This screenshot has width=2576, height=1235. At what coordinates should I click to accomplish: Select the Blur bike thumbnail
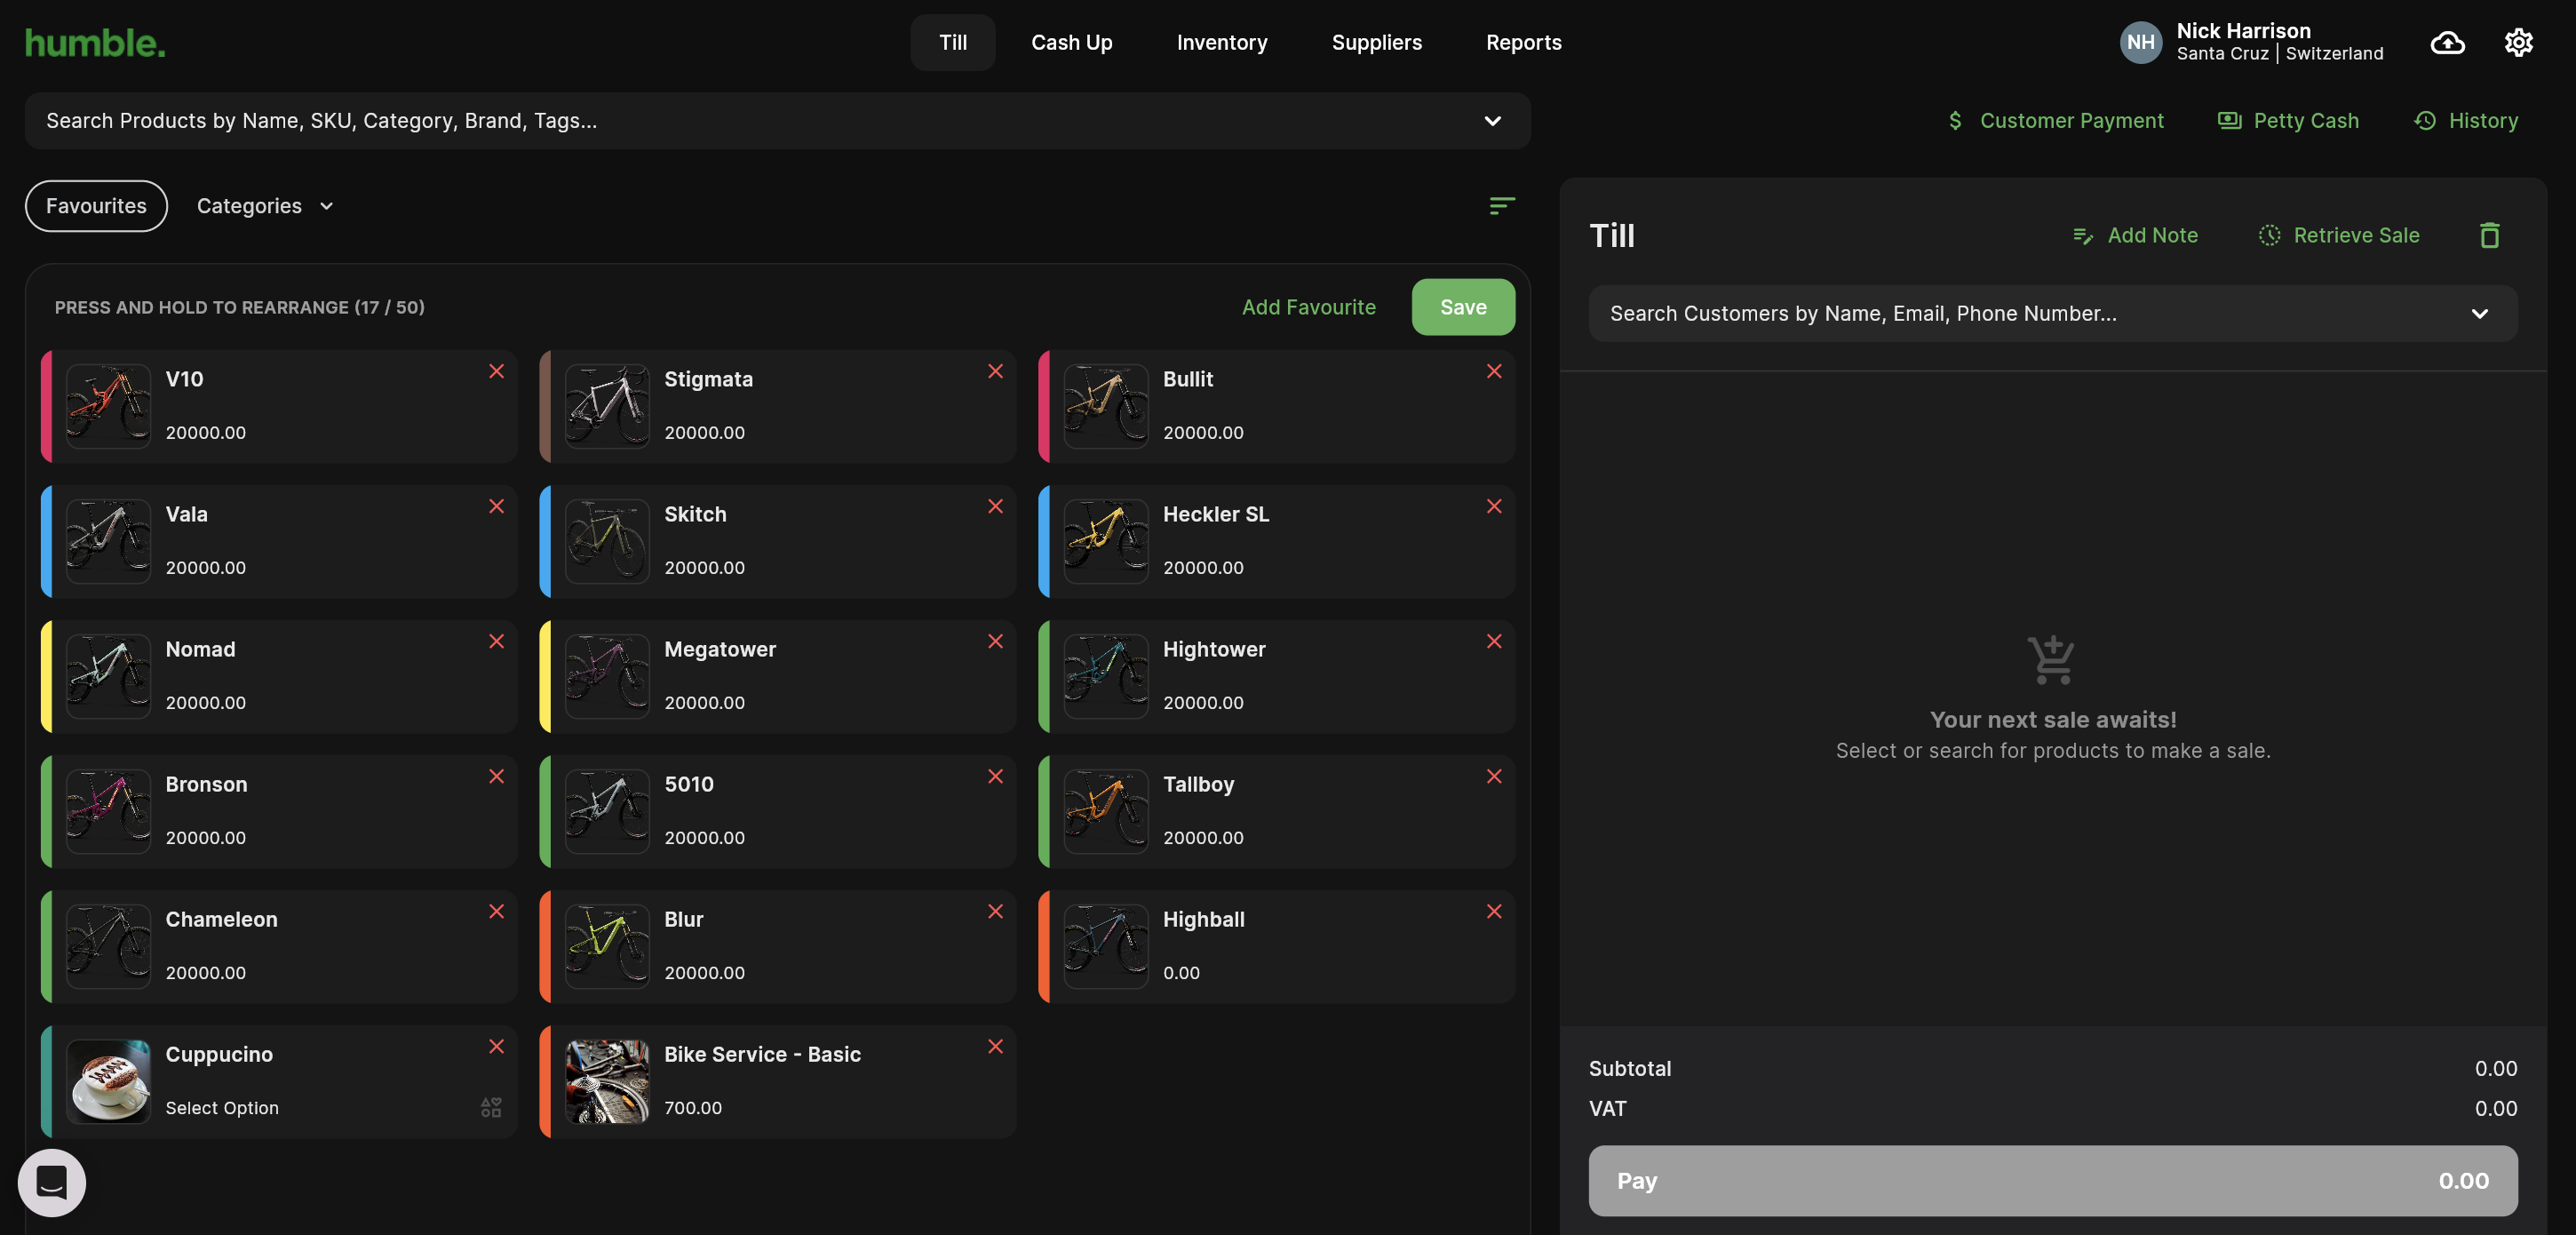pos(607,946)
